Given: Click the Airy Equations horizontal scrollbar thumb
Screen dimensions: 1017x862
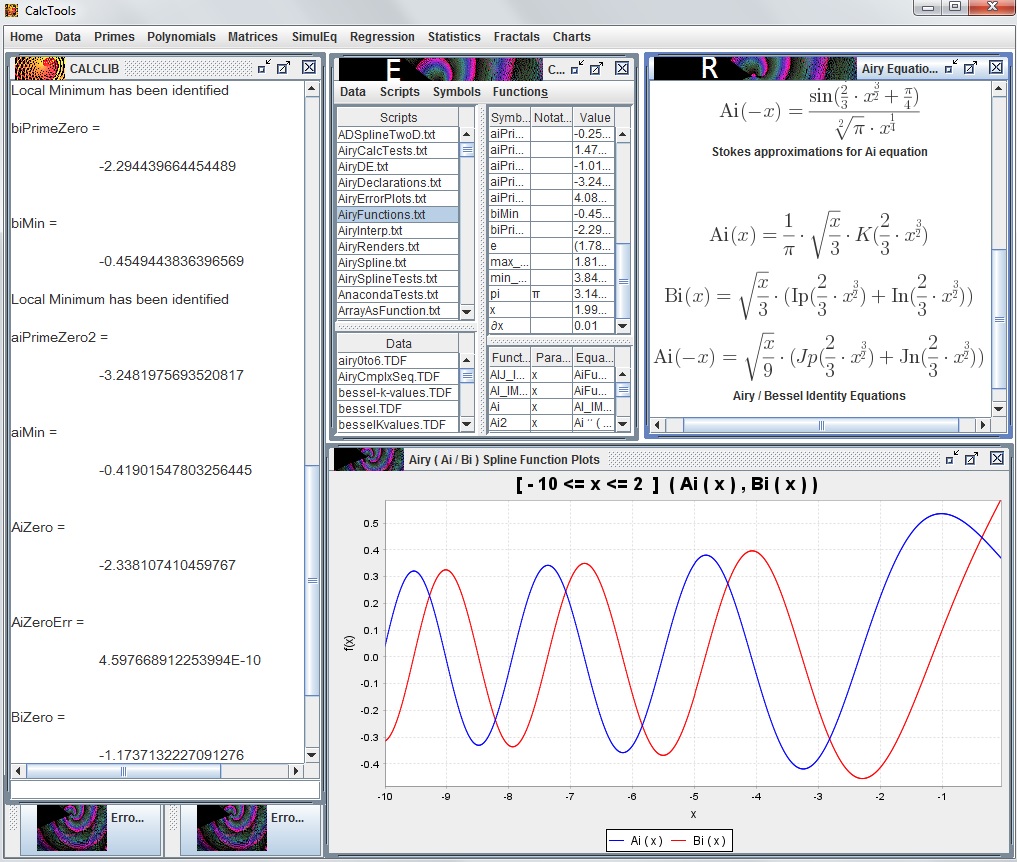Looking at the screenshot, I should pos(821,425).
